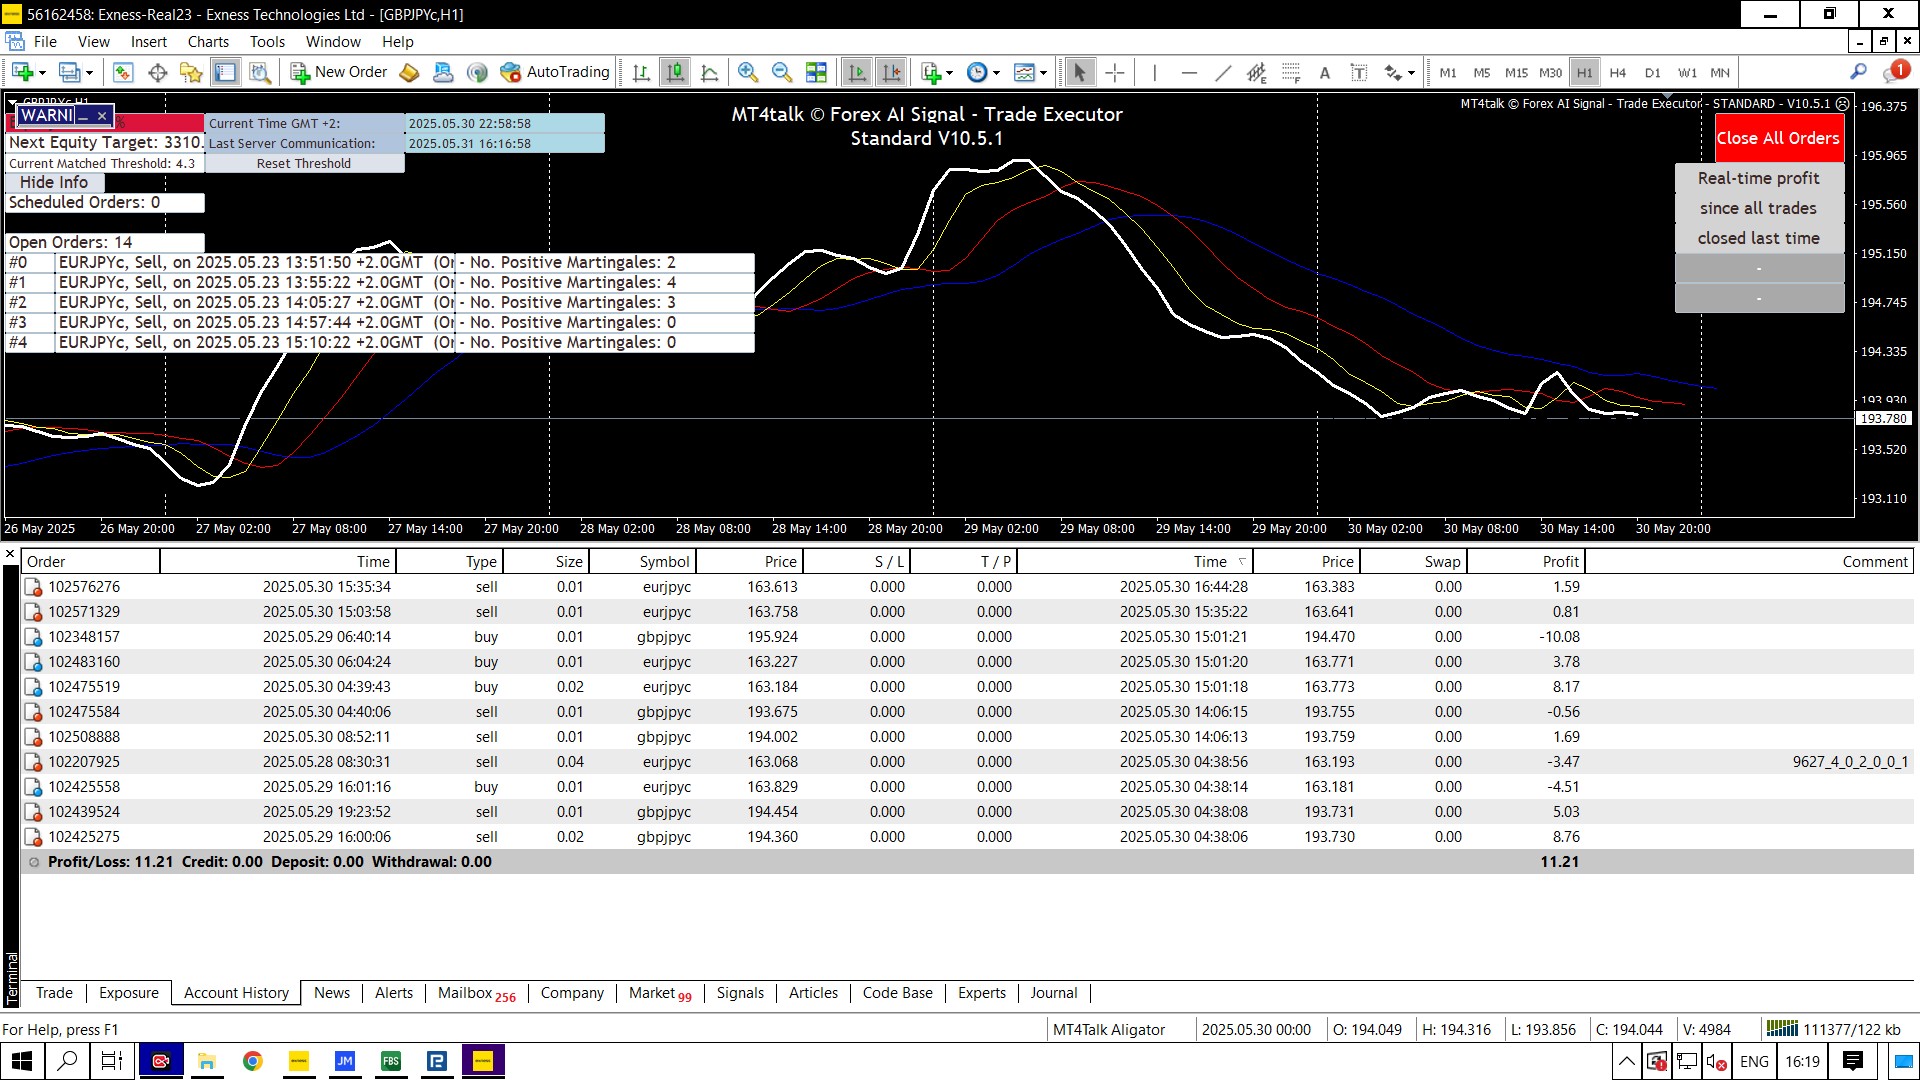1920x1080 pixels.
Task: Click the Reset Threshold button
Action: [x=304, y=164]
